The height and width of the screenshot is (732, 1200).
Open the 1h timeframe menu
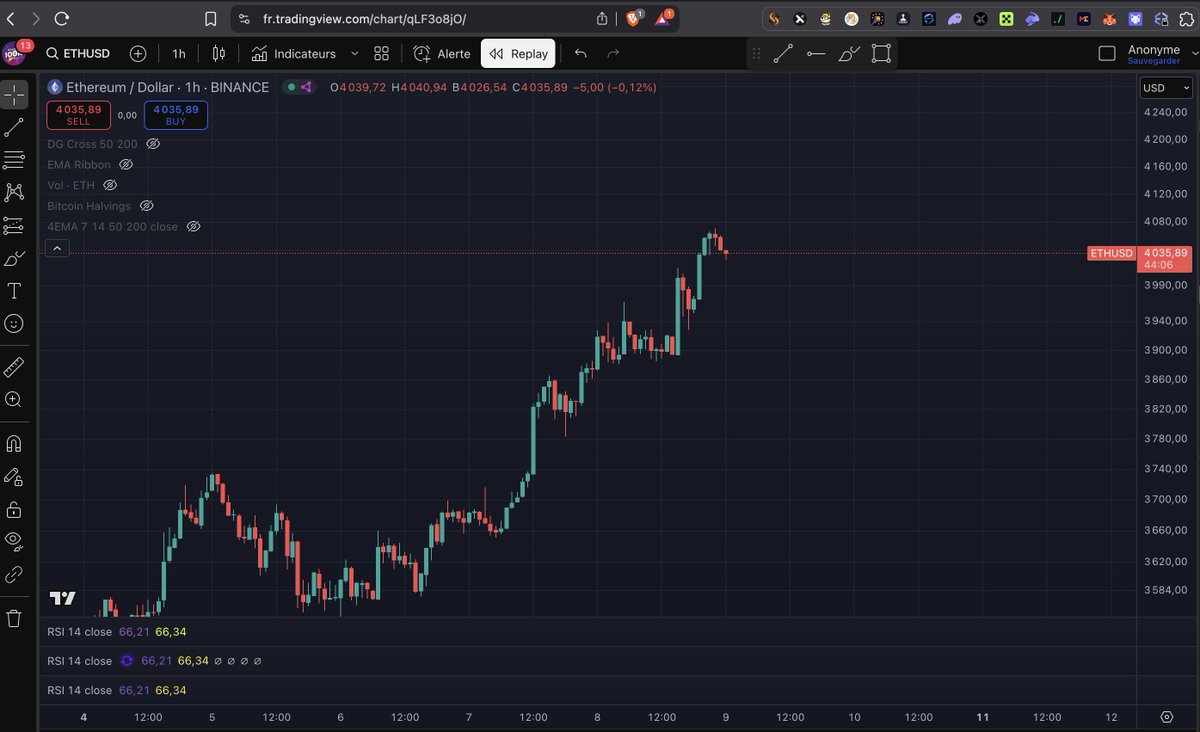tap(178, 53)
